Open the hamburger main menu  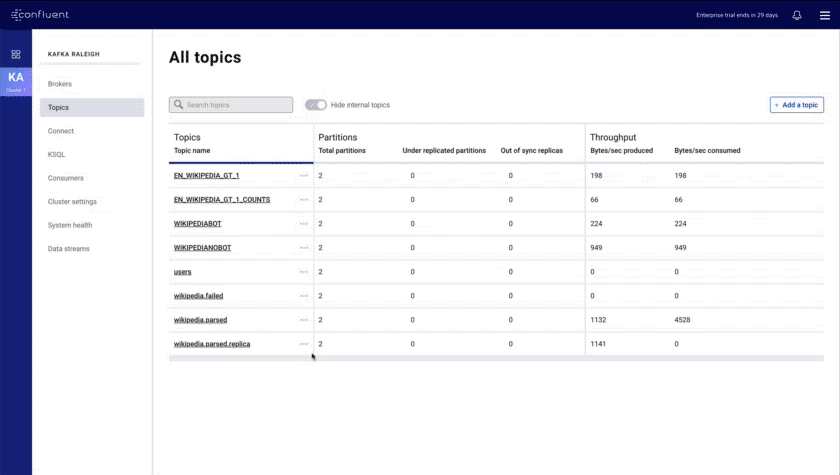(x=824, y=15)
